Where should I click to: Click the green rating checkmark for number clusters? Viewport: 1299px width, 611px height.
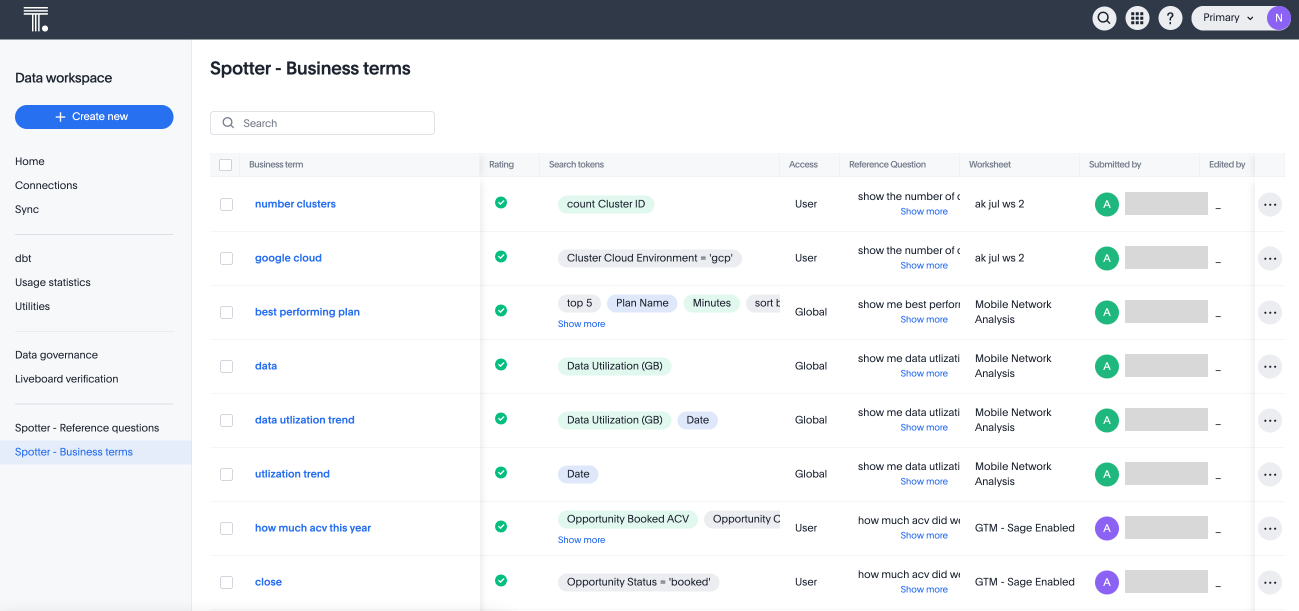pyautogui.click(x=500, y=201)
